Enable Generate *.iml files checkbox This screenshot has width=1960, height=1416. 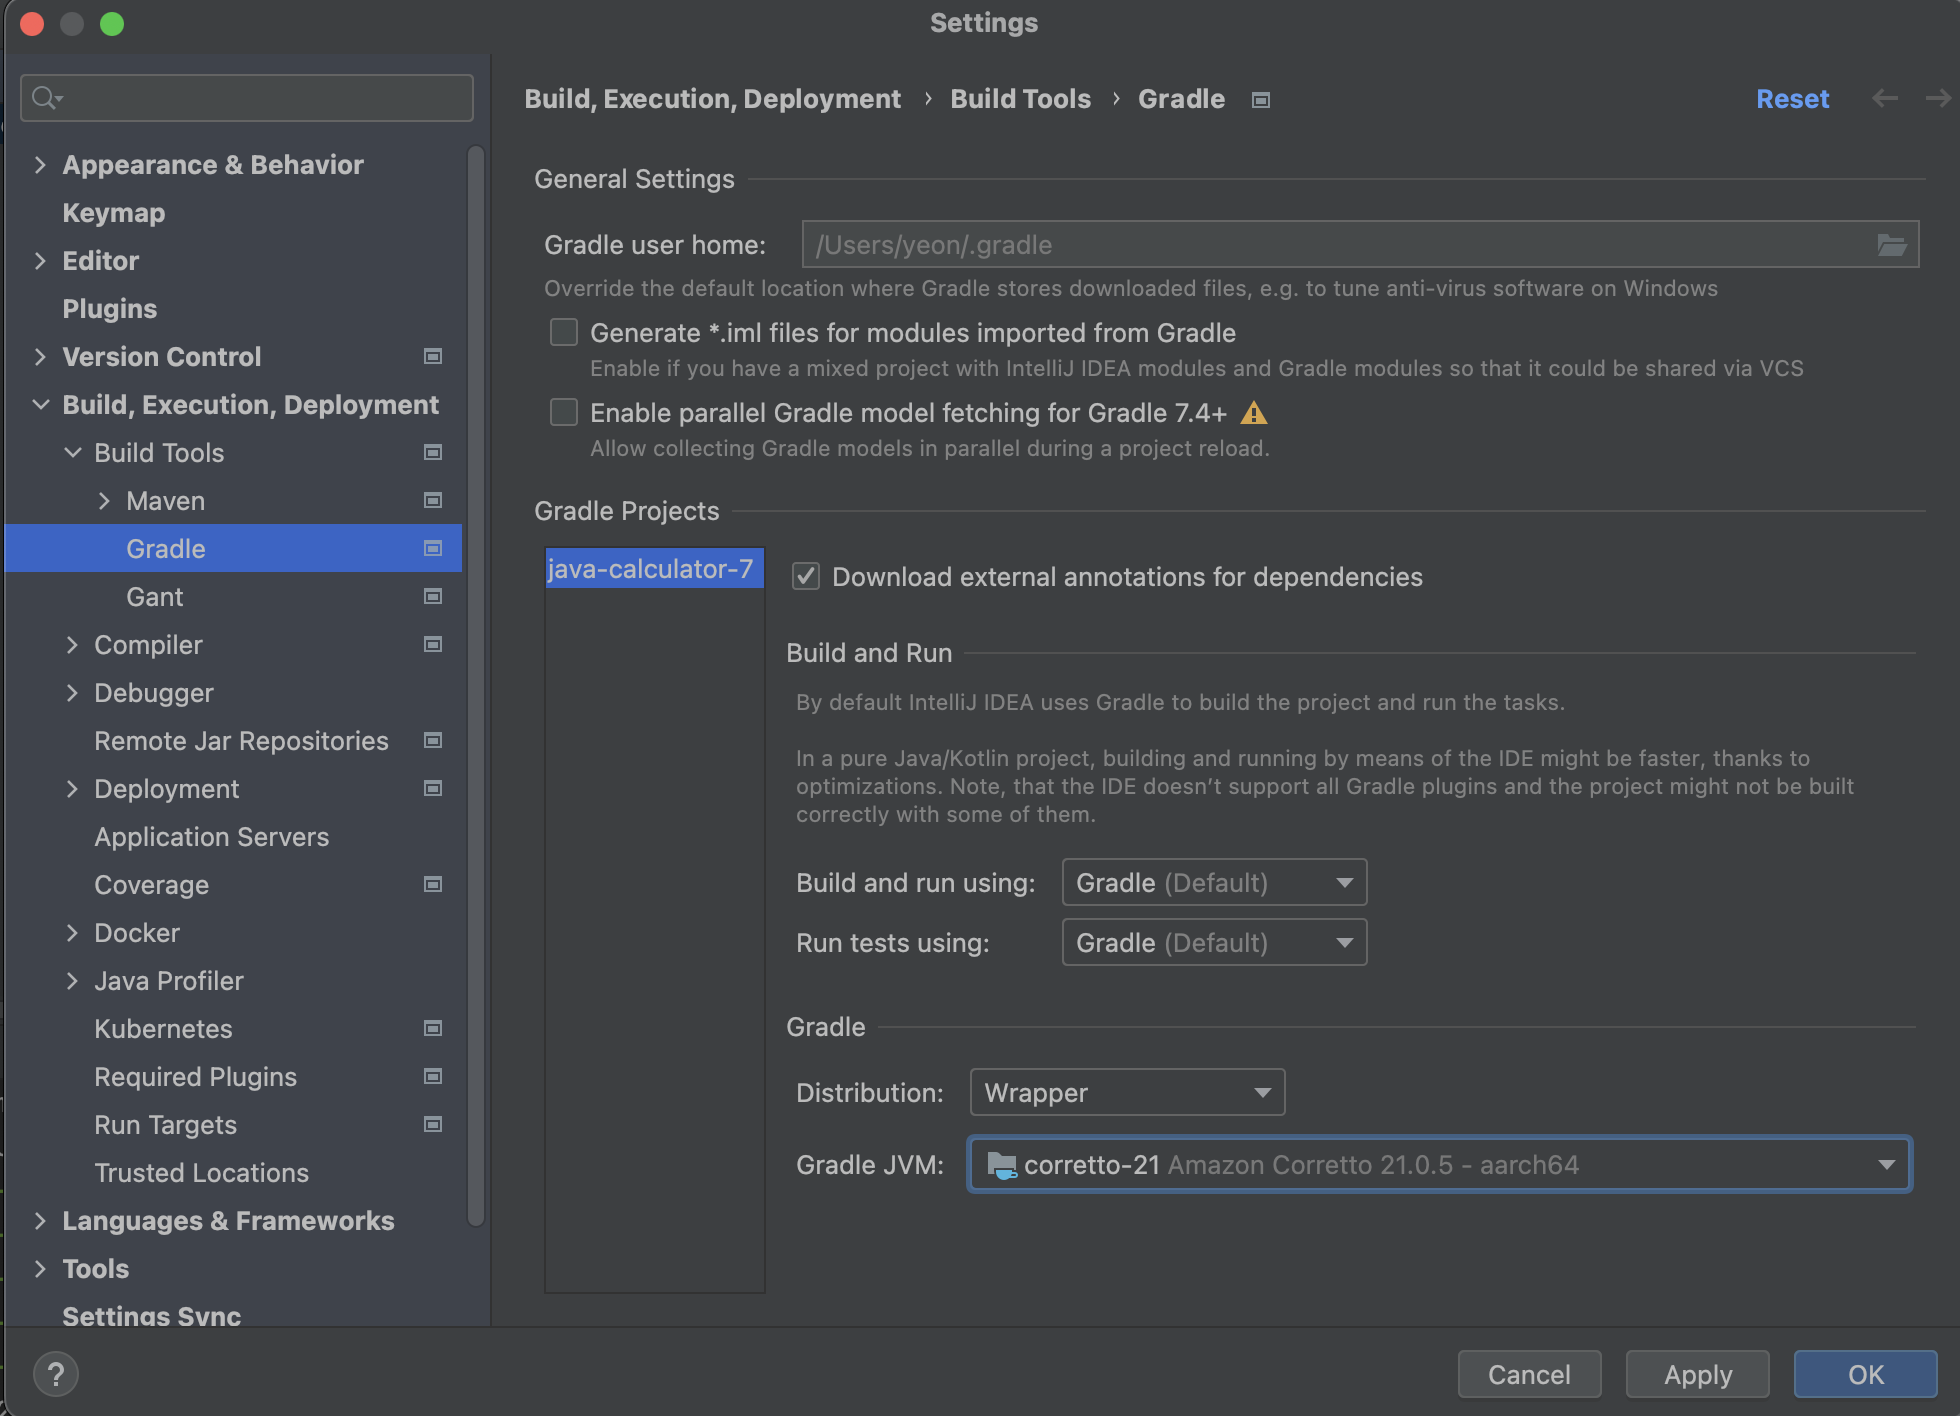tap(564, 333)
